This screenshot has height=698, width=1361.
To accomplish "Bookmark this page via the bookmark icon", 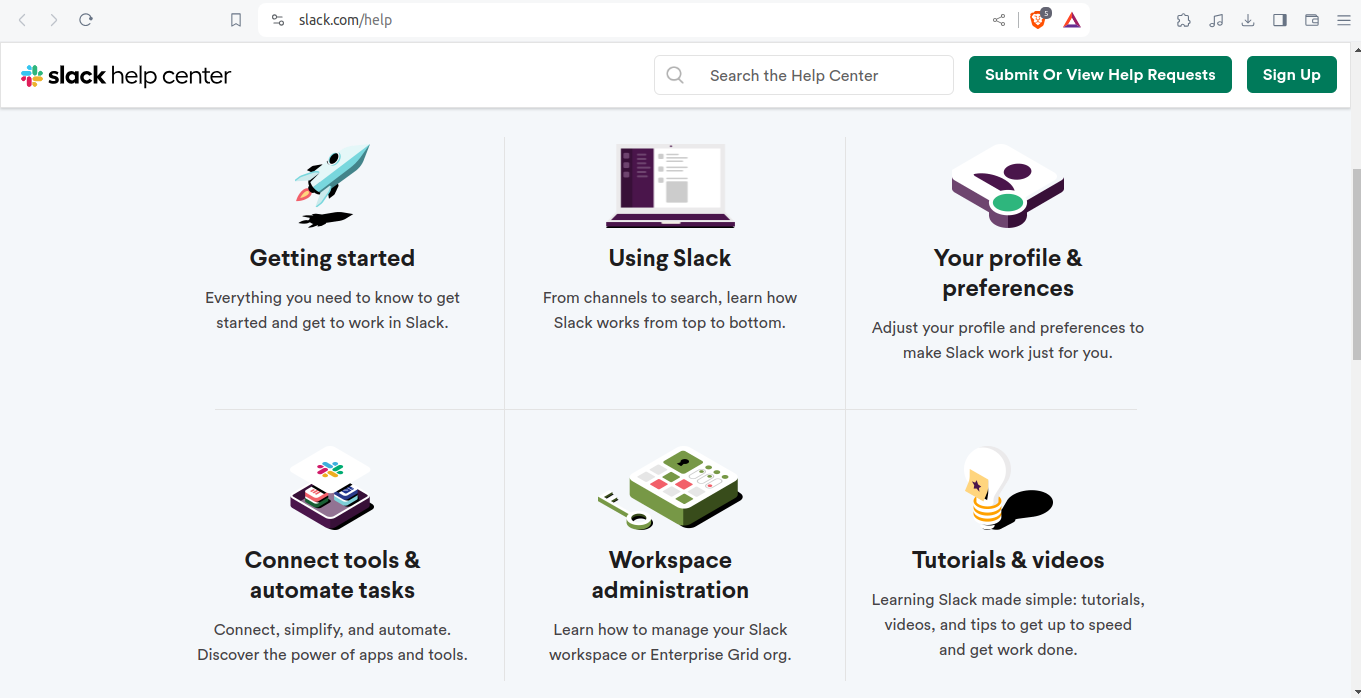I will tap(236, 20).
